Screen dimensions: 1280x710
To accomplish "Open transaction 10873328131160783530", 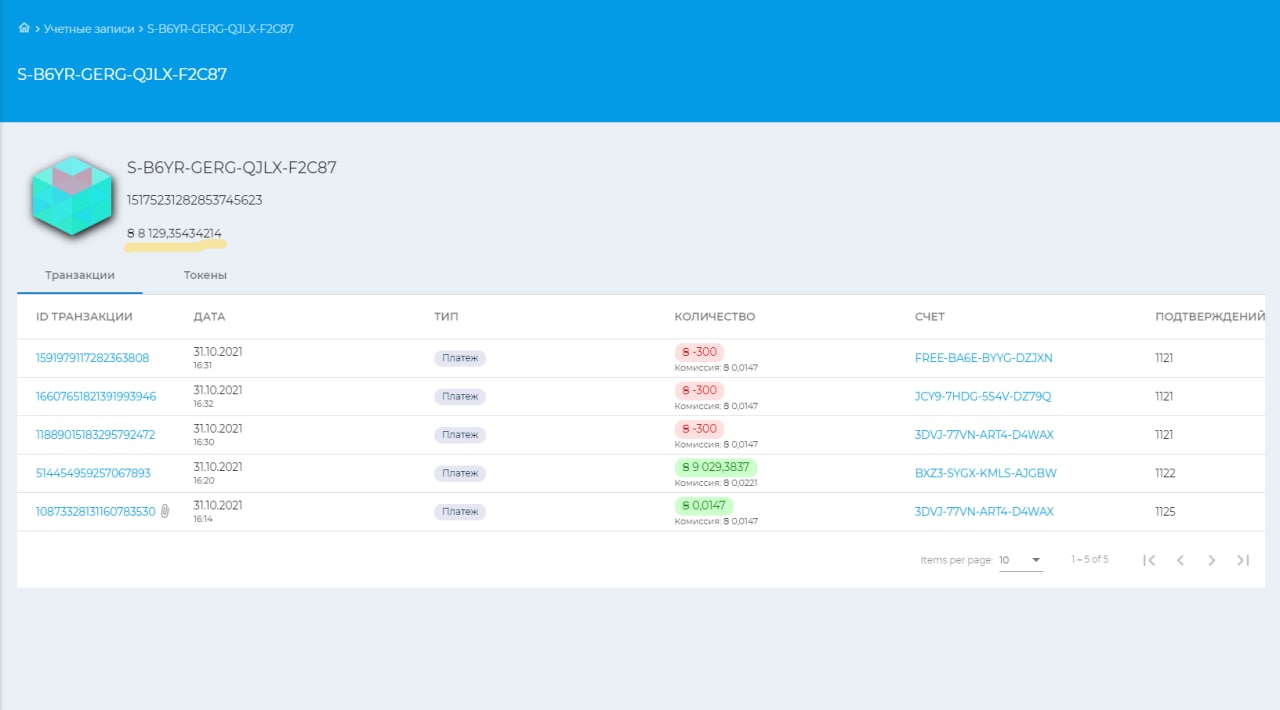I will (96, 511).
